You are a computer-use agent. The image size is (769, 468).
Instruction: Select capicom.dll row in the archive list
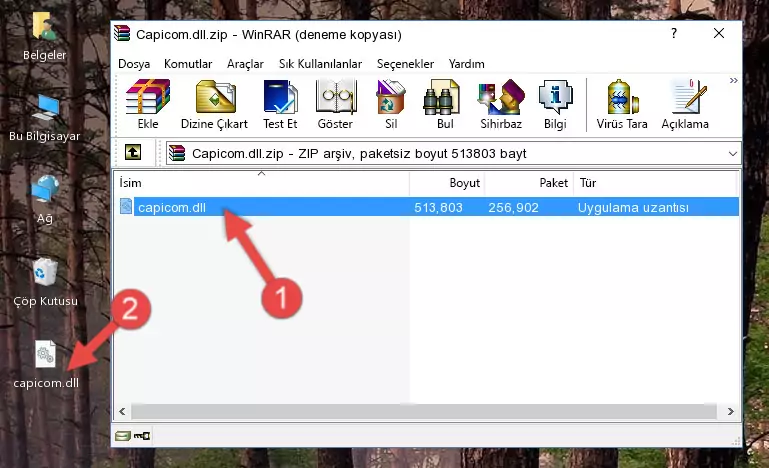tap(428, 207)
